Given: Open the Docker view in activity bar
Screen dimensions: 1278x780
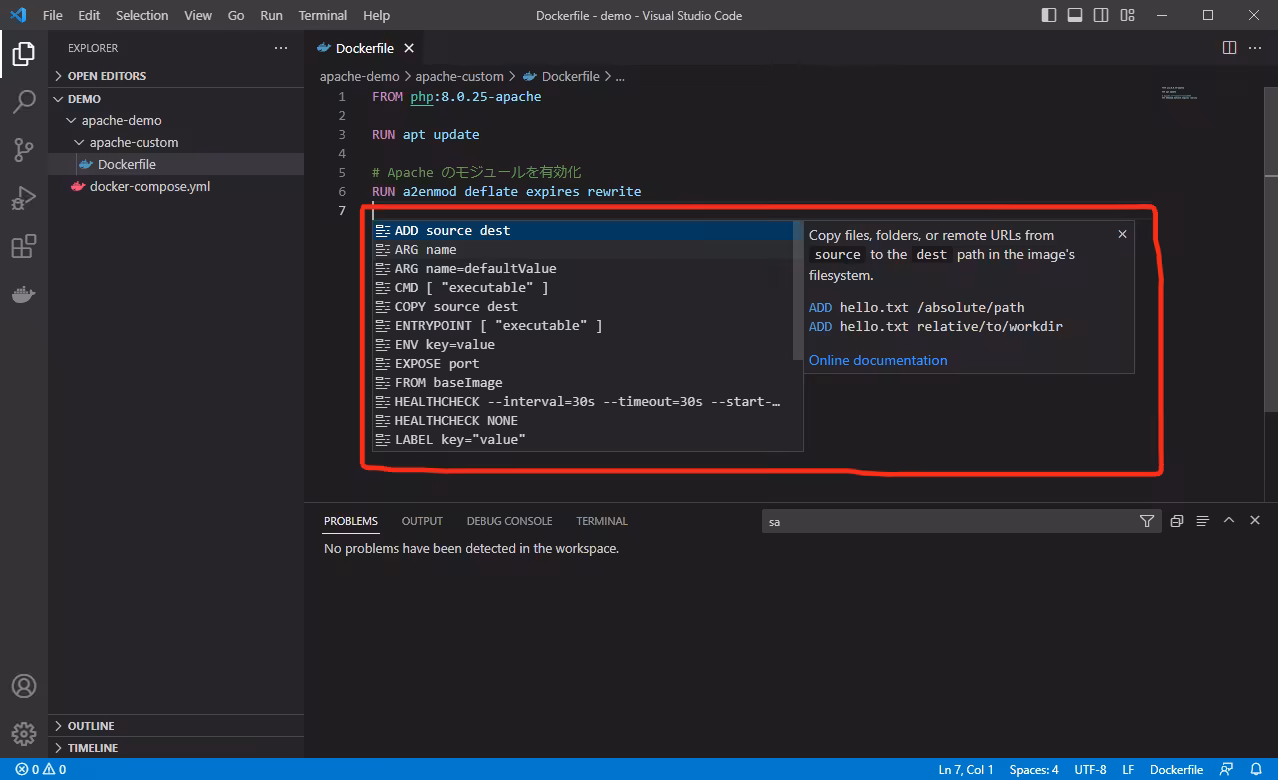Looking at the screenshot, I should [24, 294].
